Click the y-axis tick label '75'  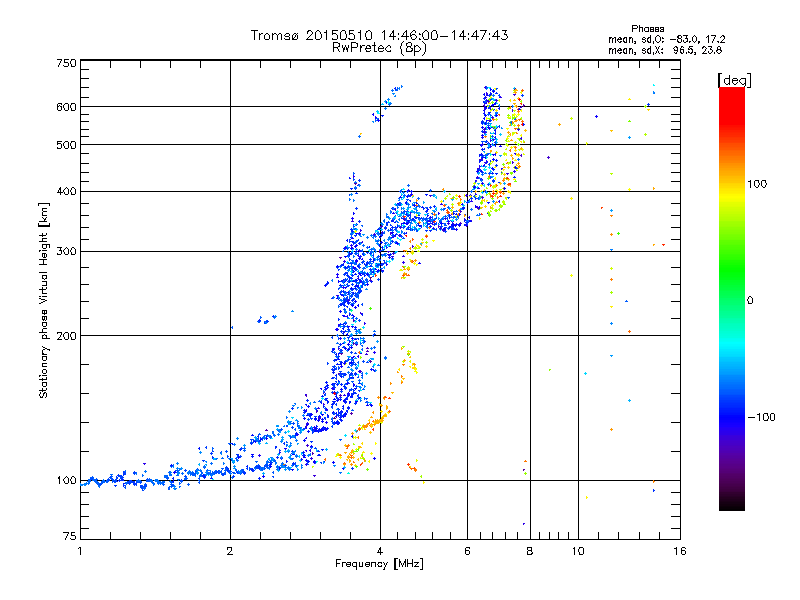click(70, 536)
